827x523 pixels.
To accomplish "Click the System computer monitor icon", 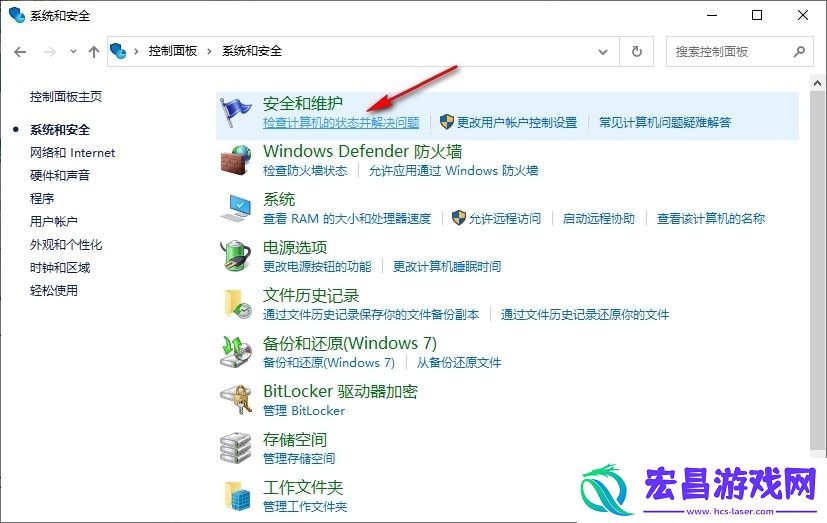I will [x=235, y=208].
